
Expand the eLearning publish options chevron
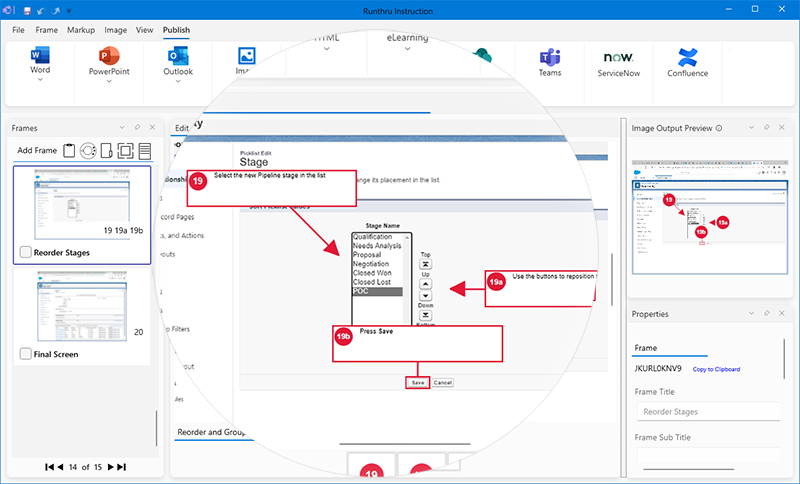click(407, 49)
